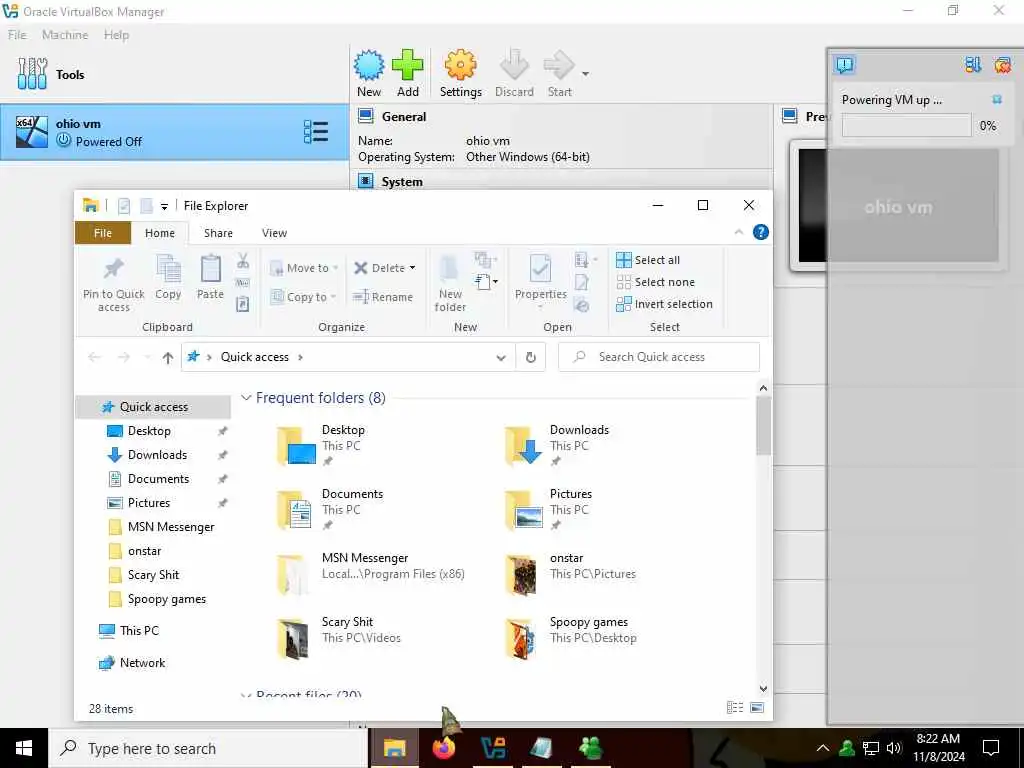
Task: Click the File Explorer help icon
Action: click(761, 232)
